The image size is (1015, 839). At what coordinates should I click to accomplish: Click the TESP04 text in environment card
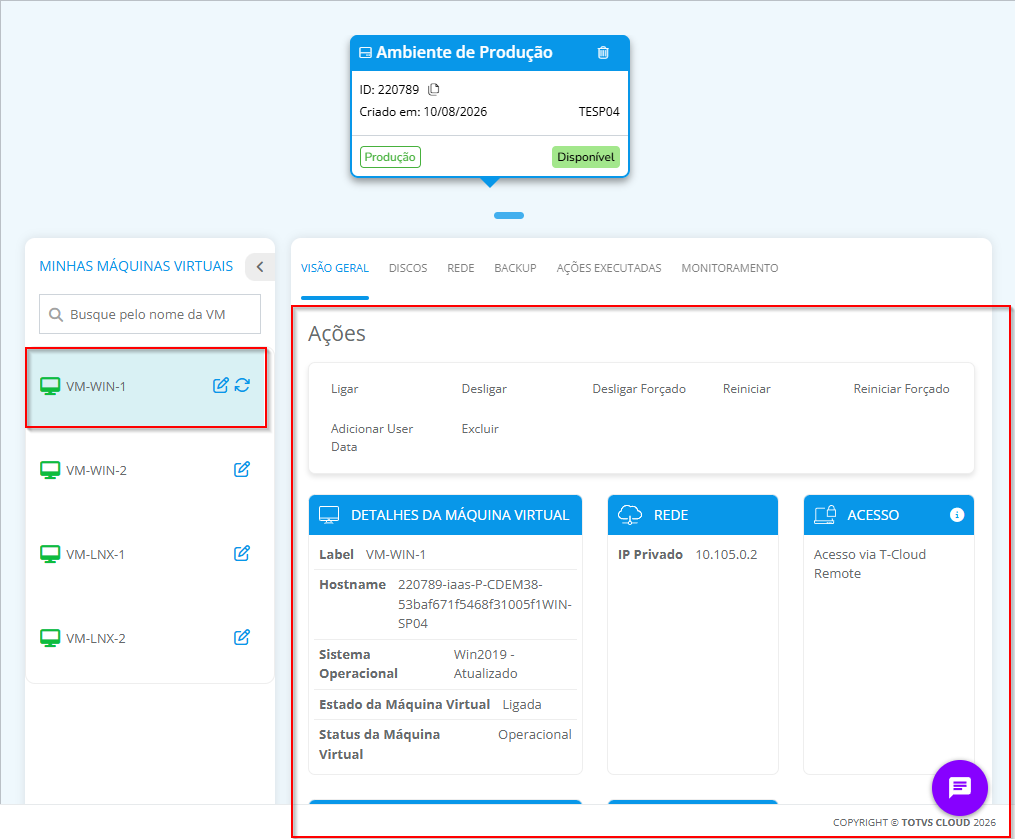pos(599,112)
